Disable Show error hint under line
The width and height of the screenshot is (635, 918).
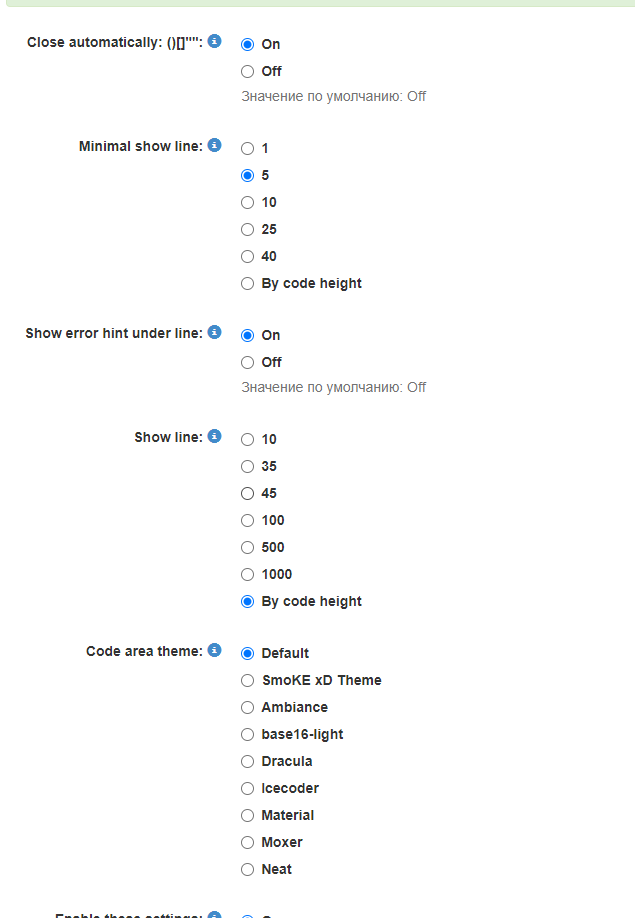[248, 362]
